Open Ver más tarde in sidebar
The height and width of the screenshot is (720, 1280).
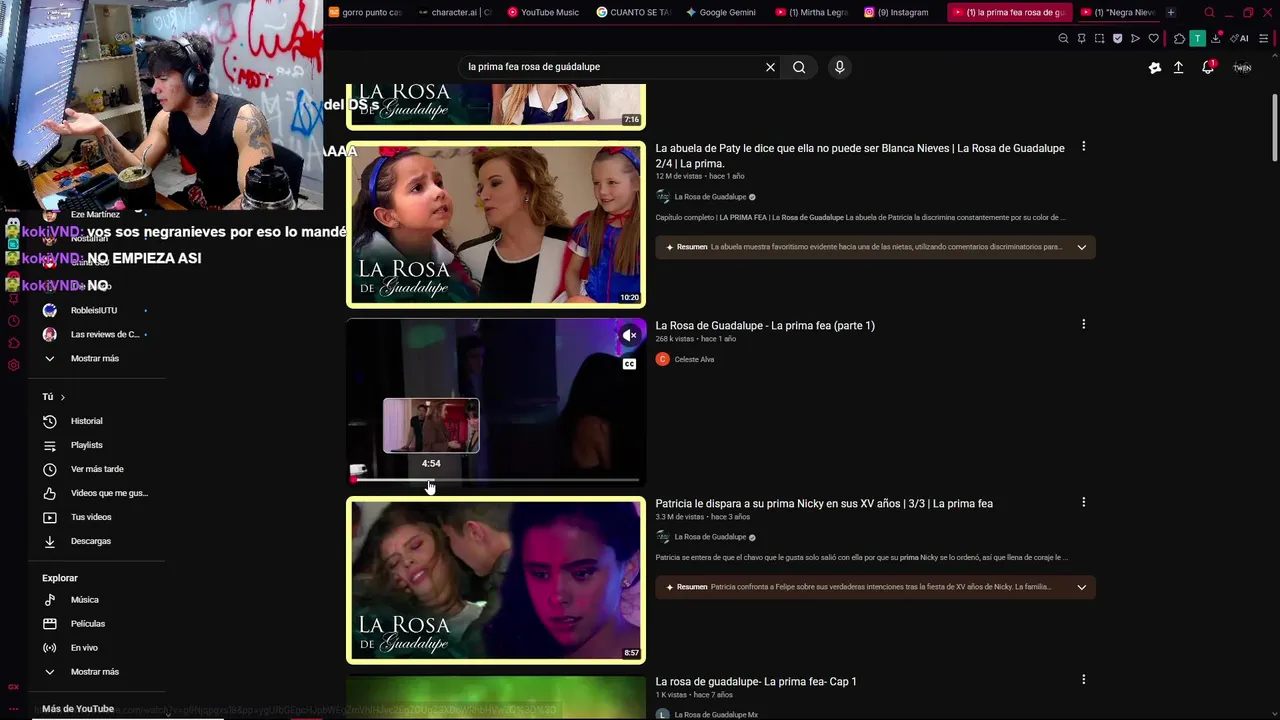95,469
